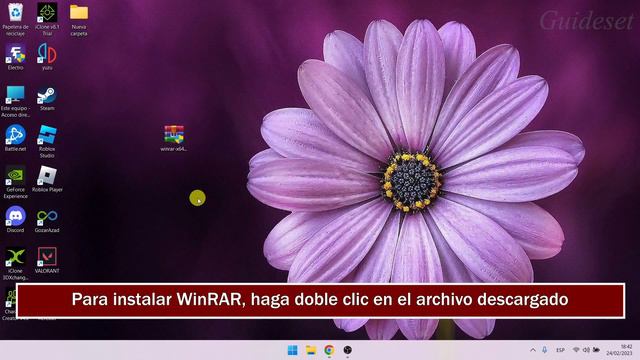Viewport: 640px width, 360px height.
Task: Open OBS Studio from the taskbar
Action: point(347,350)
